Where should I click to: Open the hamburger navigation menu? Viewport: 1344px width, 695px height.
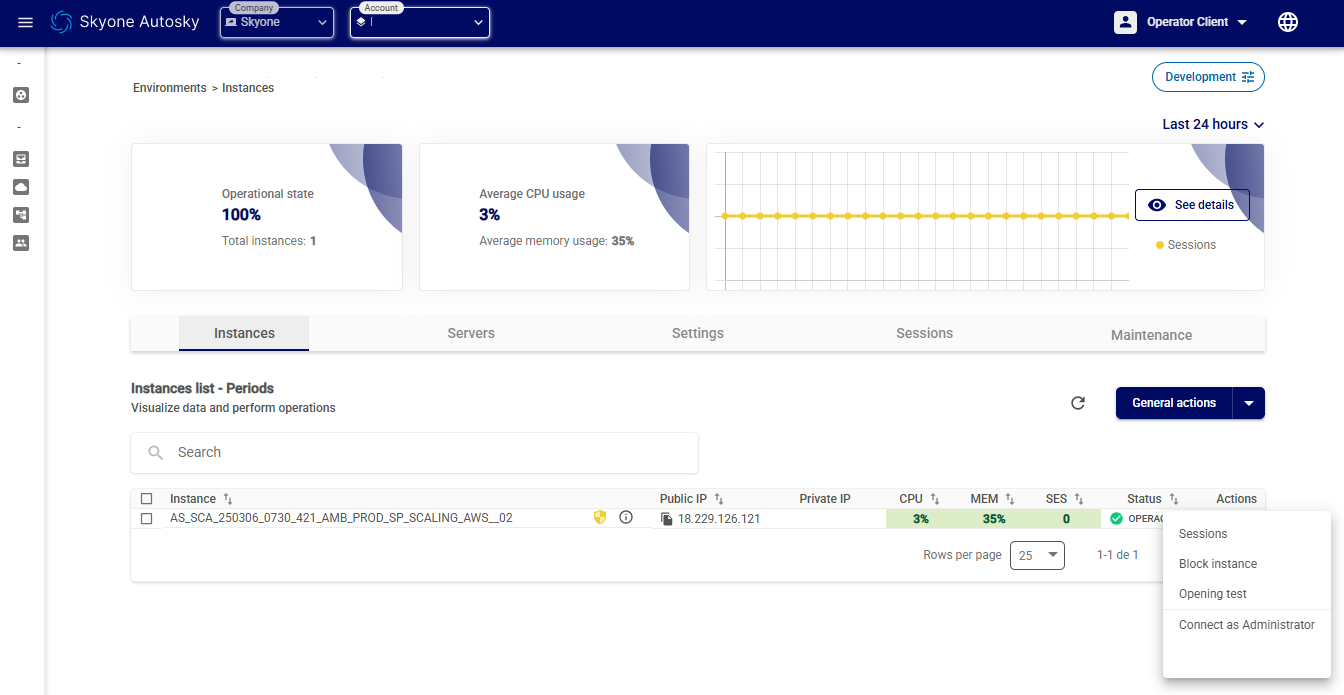coord(25,22)
